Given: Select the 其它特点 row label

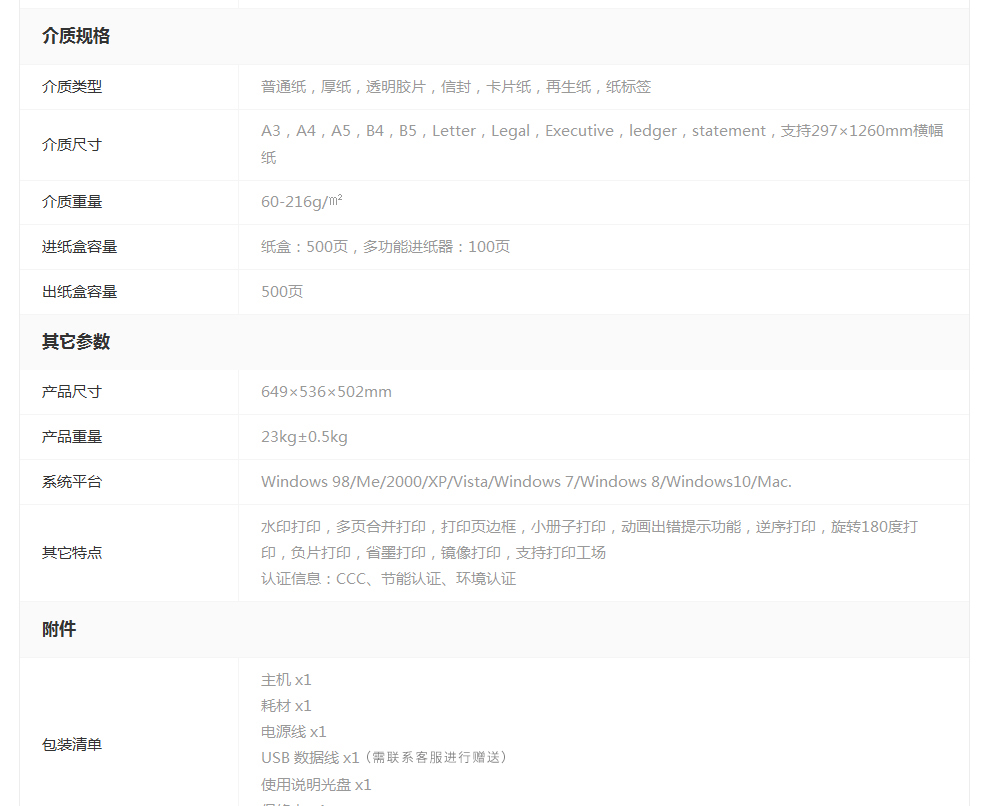Looking at the screenshot, I should [72, 553].
